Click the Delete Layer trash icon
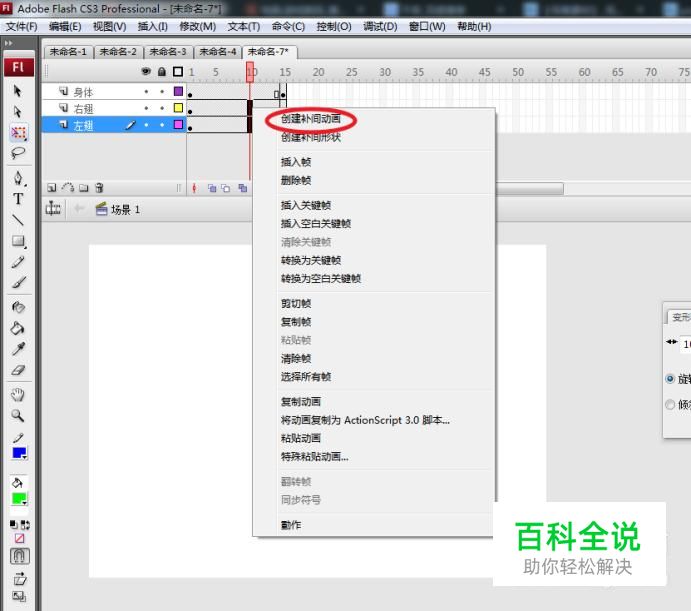Screen dimensions: 691x611 pos(100,188)
